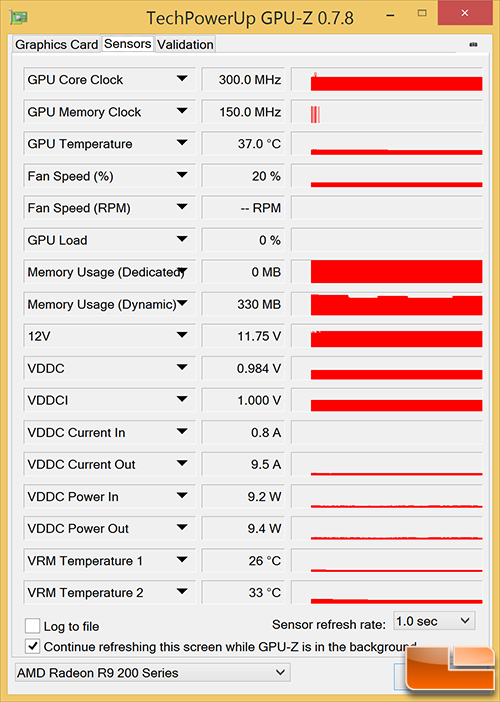
Task: Open GPU Core Clock sensor dropdown arrow
Action: click(182, 78)
